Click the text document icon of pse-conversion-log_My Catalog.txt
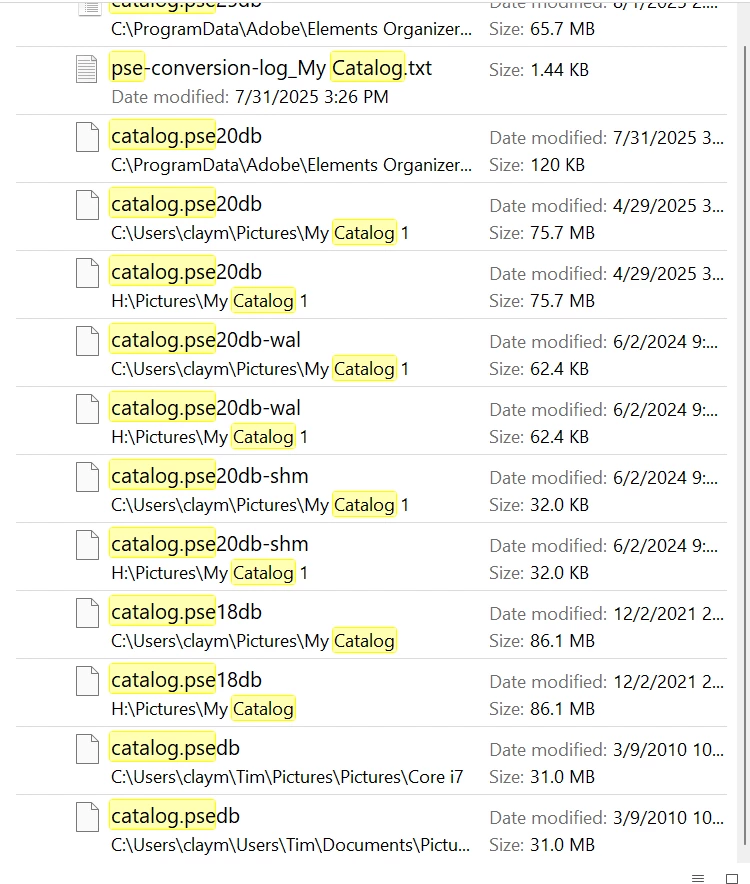750x884 pixels. pyautogui.click(x=87, y=69)
